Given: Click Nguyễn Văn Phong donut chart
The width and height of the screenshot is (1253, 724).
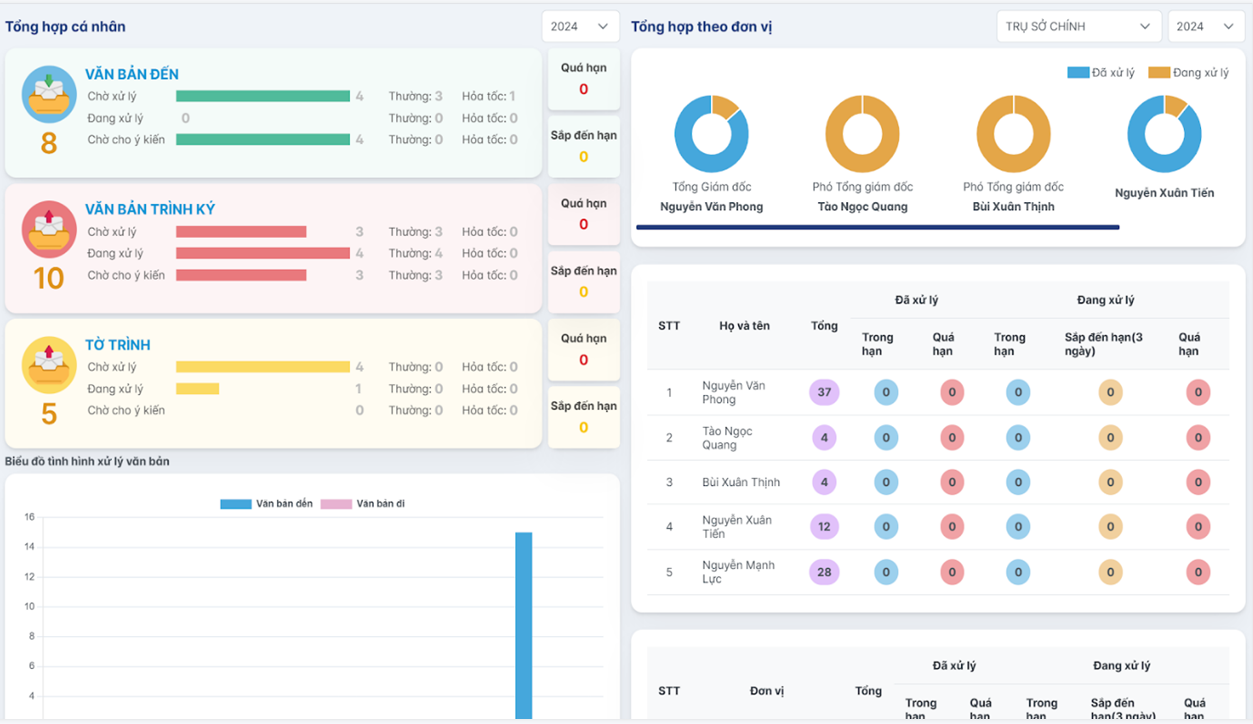Looking at the screenshot, I should pyautogui.click(x=711, y=134).
